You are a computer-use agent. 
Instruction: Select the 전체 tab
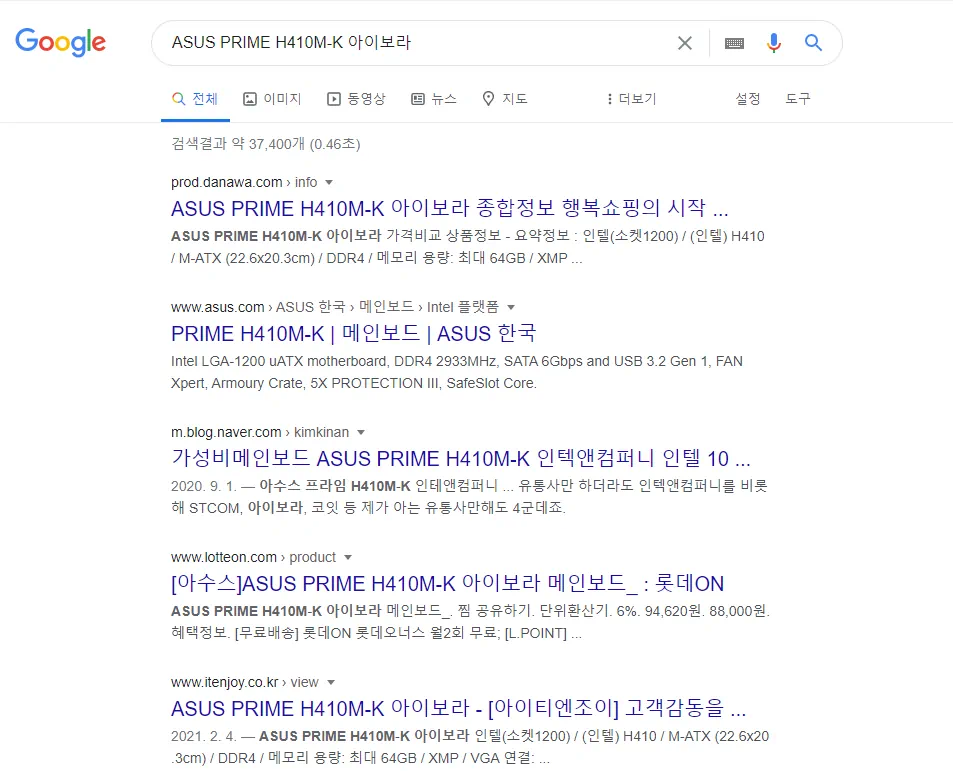(x=195, y=99)
